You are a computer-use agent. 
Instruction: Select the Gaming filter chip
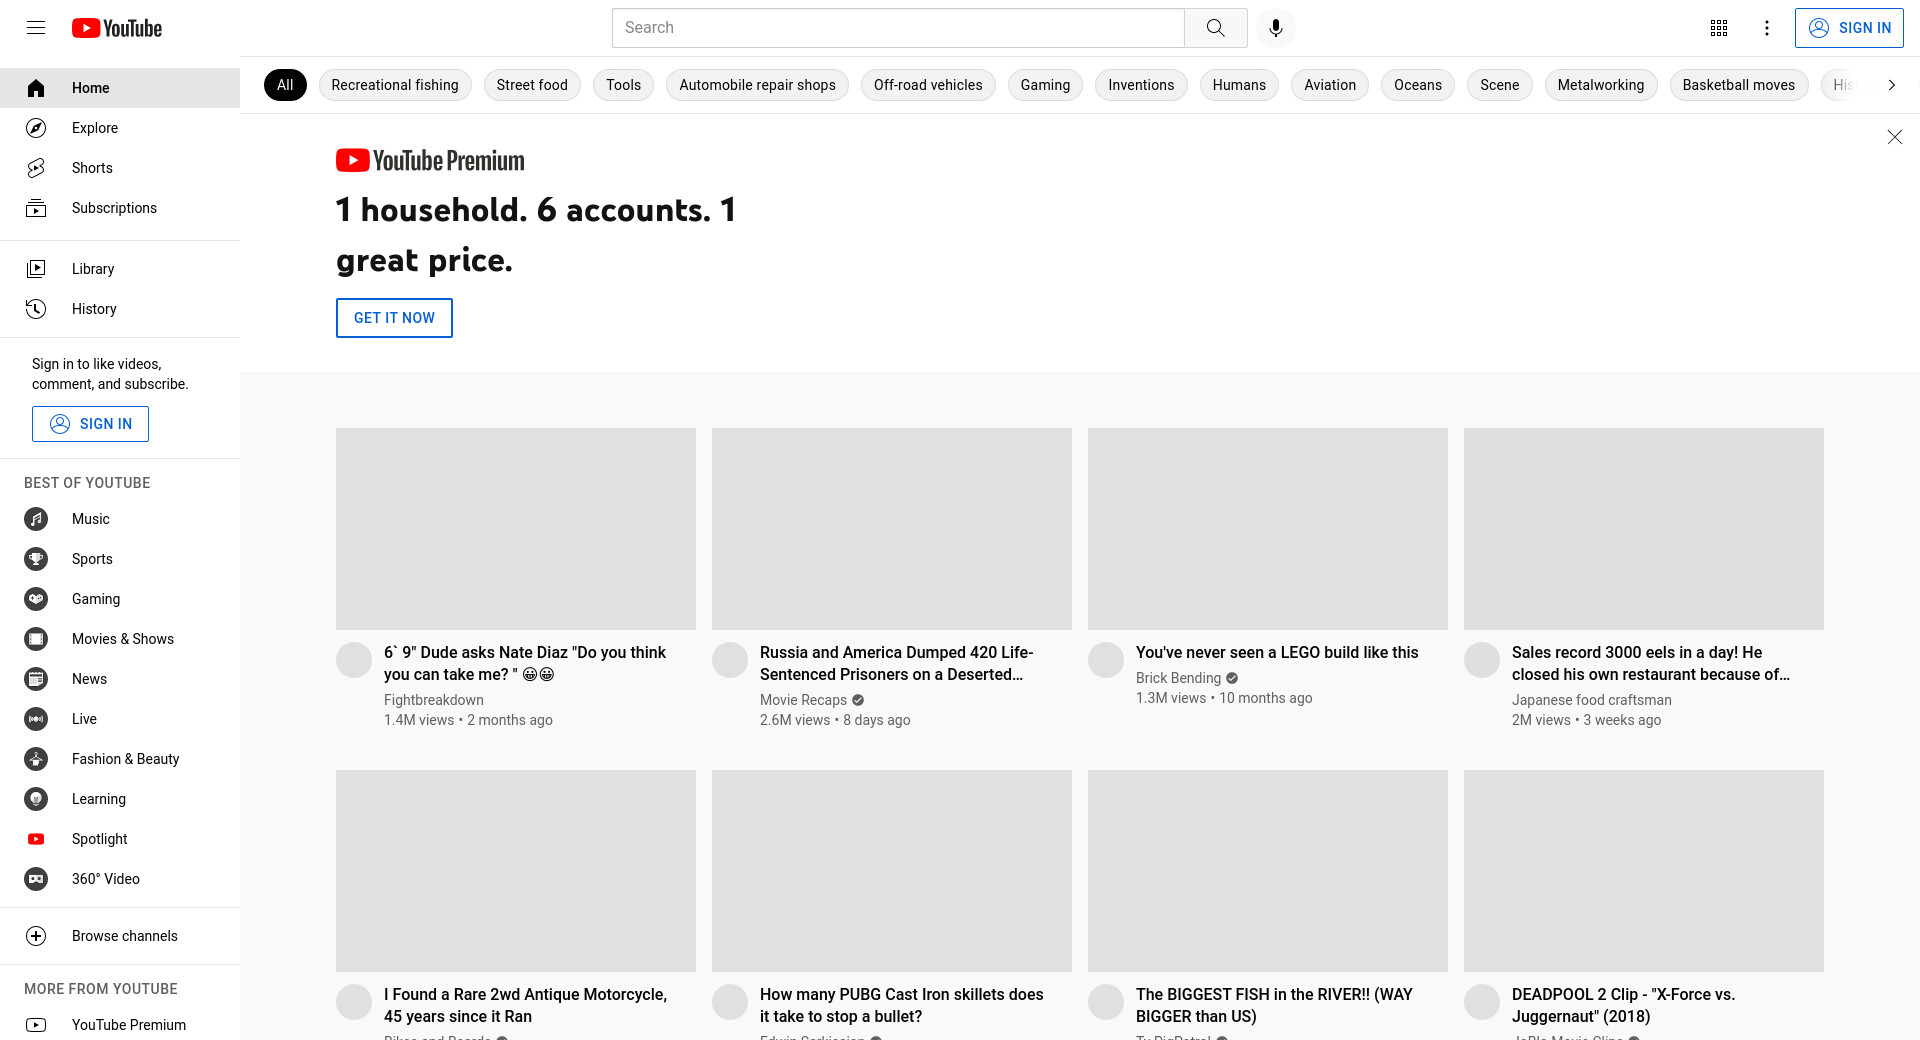1045,85
